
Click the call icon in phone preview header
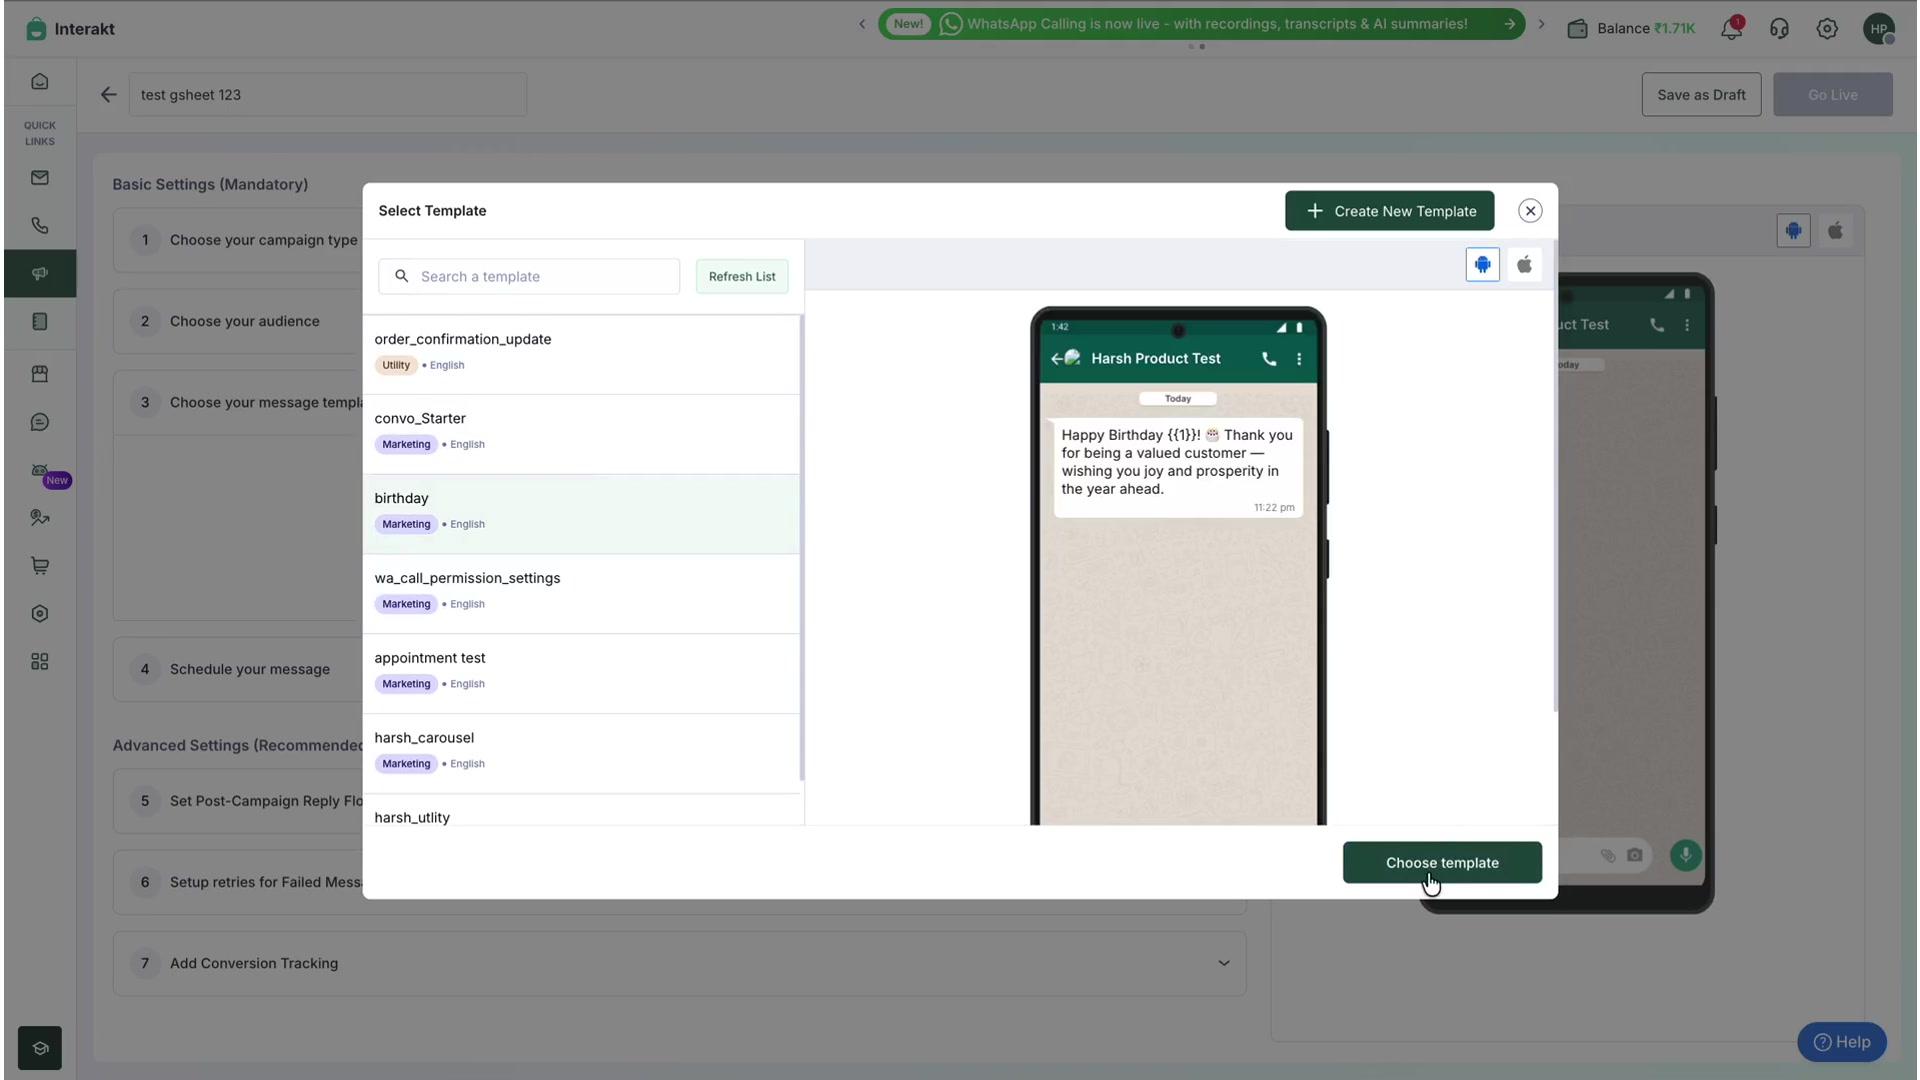(1269, 359)
